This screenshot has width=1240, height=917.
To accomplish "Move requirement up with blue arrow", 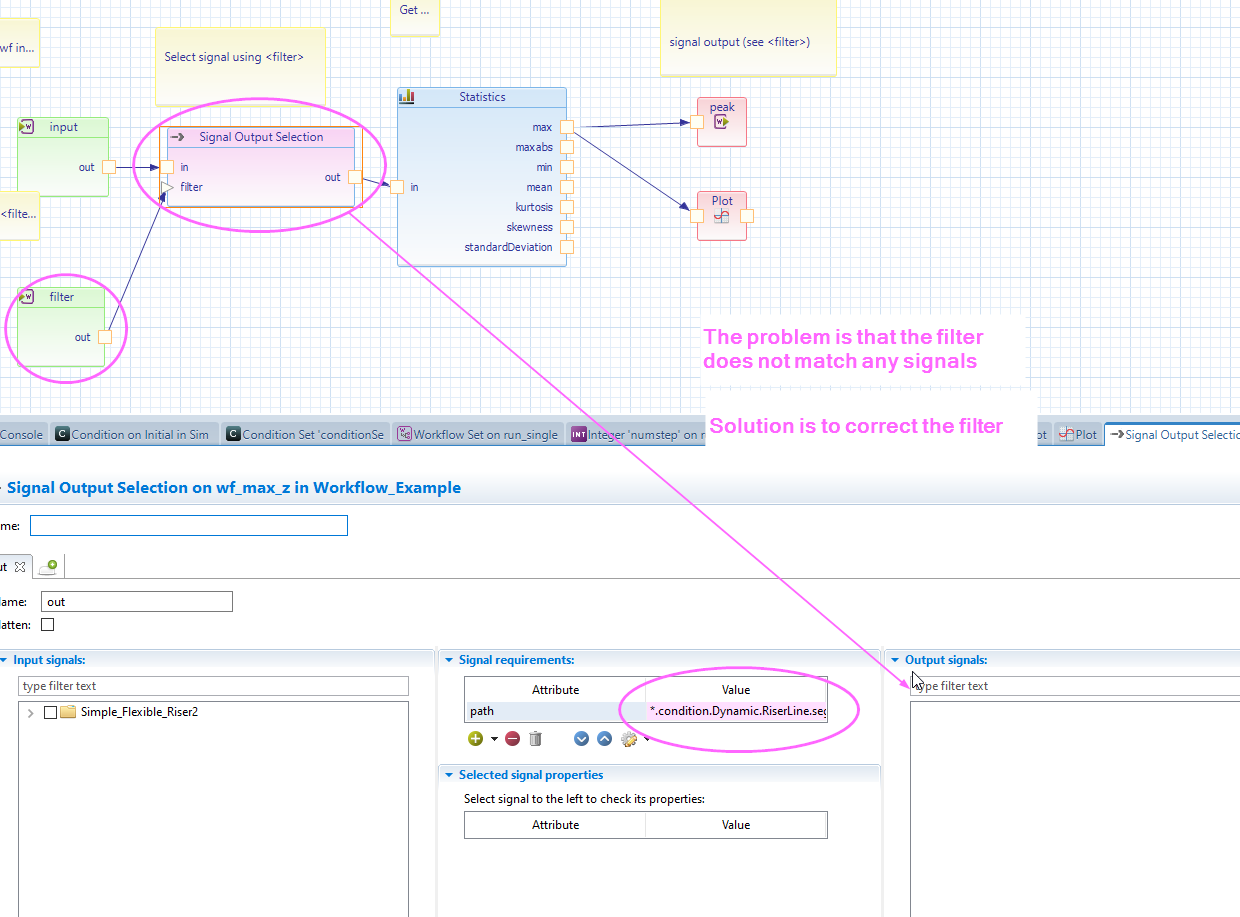I will (x=604, y=739).
